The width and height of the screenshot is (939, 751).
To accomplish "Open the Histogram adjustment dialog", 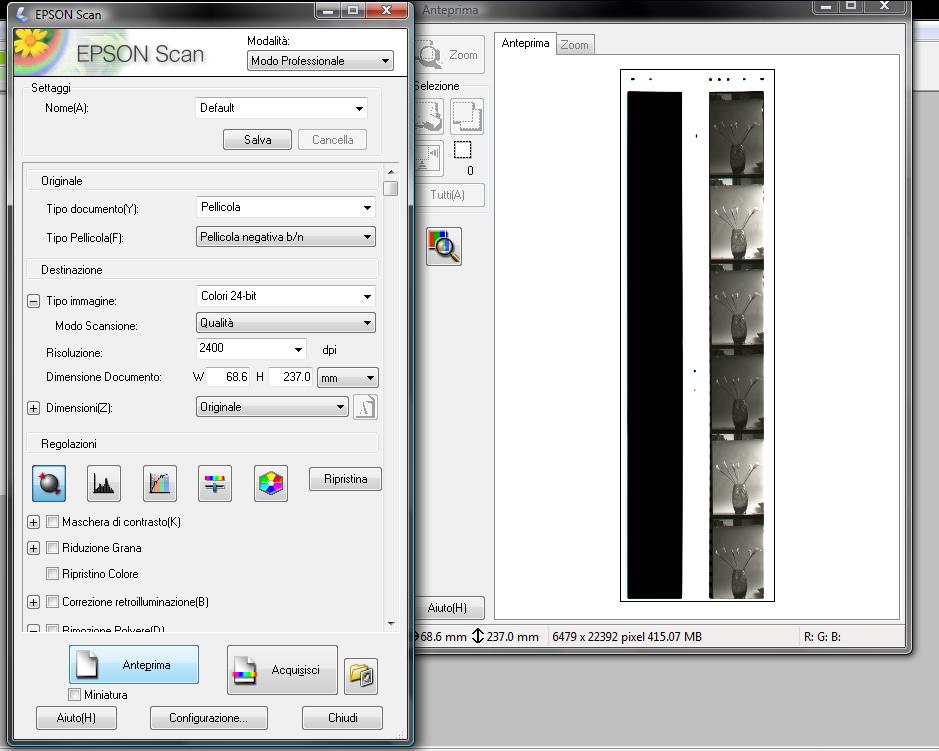I will [x=103, y=483].
